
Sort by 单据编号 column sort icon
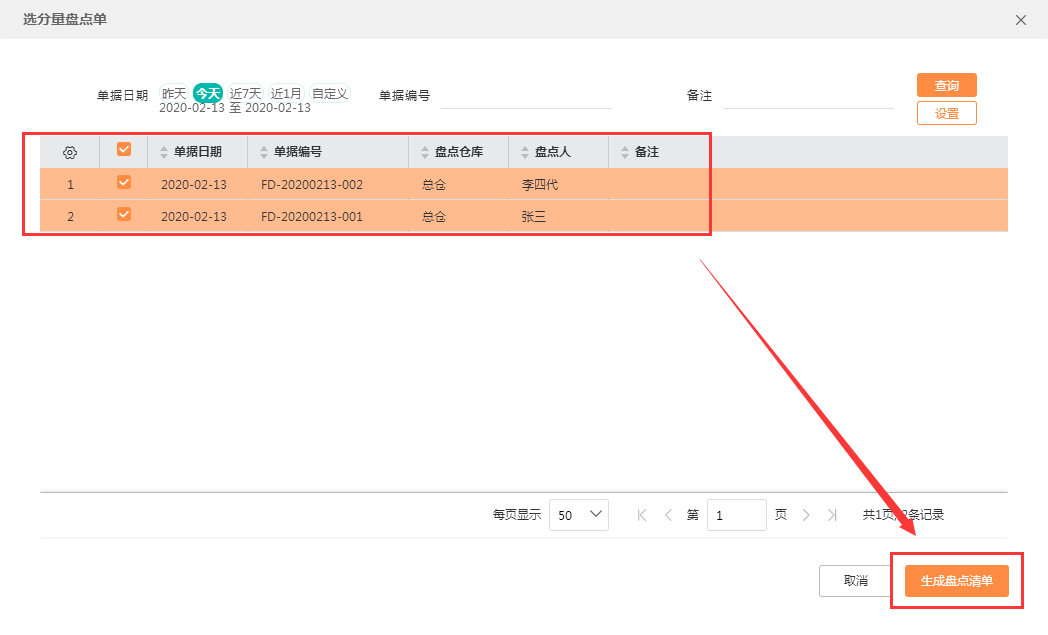tap(264, 152)
